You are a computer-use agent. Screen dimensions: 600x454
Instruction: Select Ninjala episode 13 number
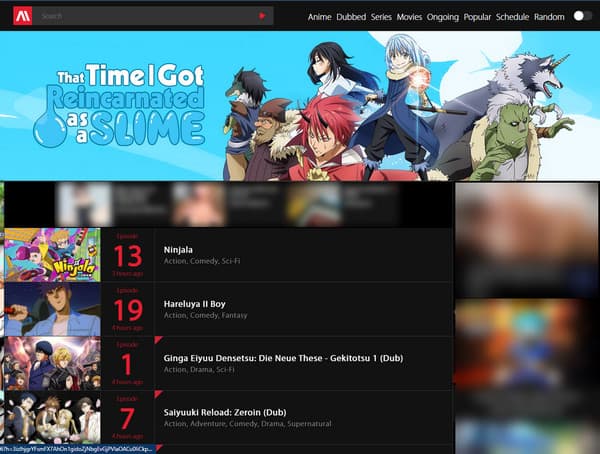128,256
